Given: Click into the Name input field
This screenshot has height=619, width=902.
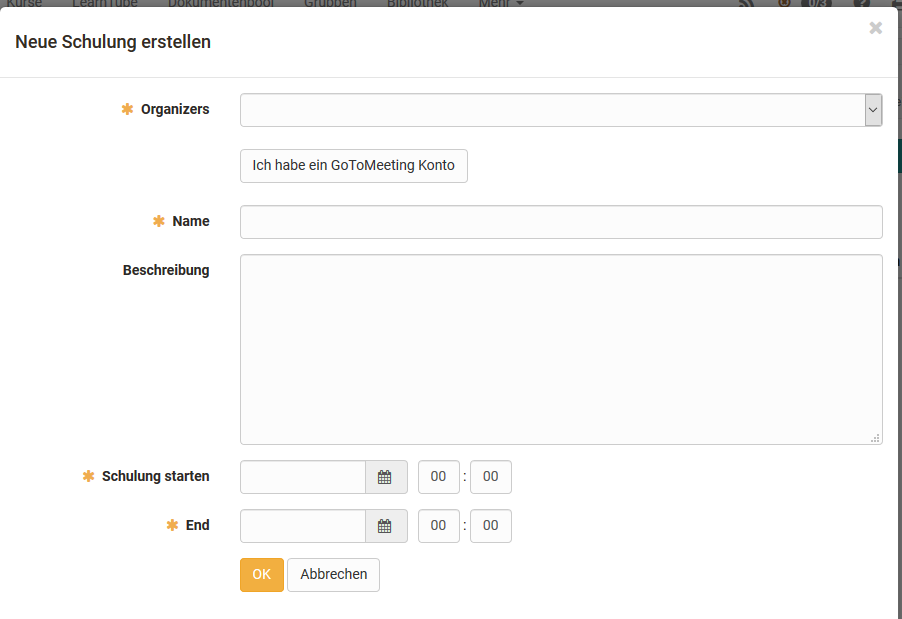Looking at the screenshot, I should pyautogui.click(x=560, y=221).
